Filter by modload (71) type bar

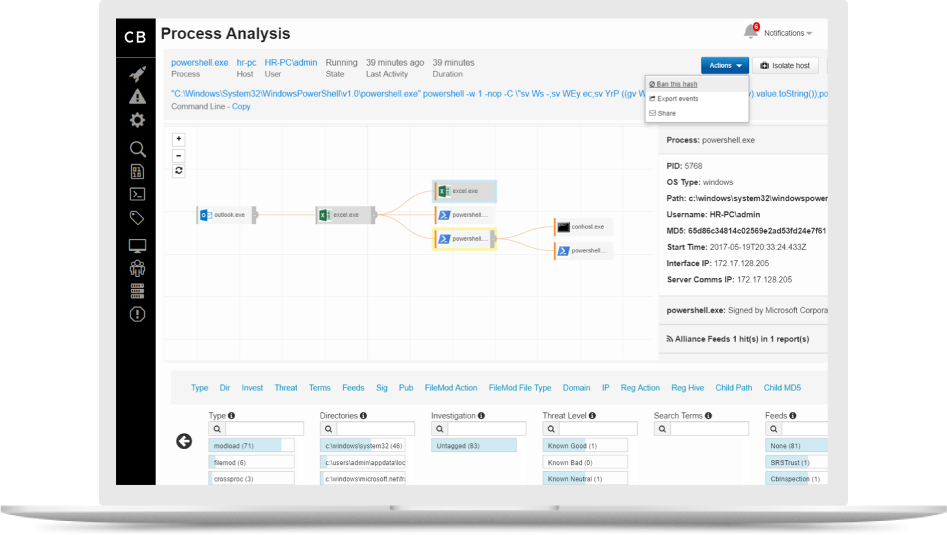(x=251, y=446)
